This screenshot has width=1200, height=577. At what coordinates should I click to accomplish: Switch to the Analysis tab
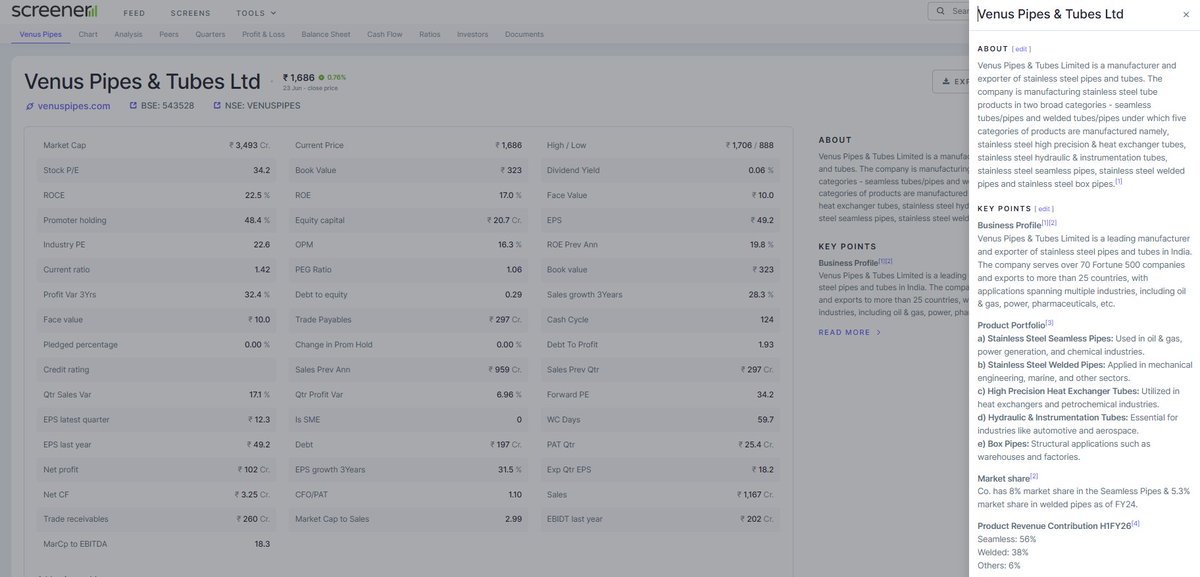[128, 34]
